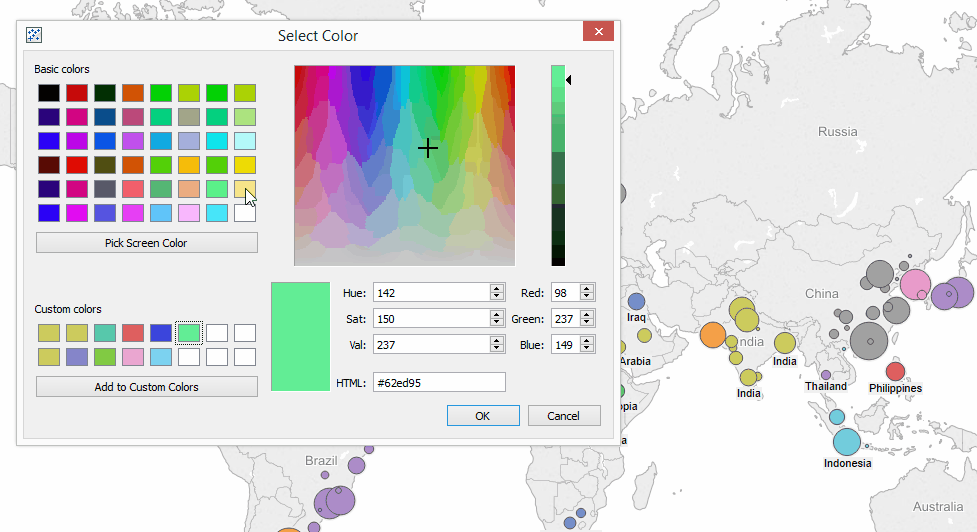Decrease Sat with the down arrow
This screenshot has width=977, height=532.
tap(497, 323)
